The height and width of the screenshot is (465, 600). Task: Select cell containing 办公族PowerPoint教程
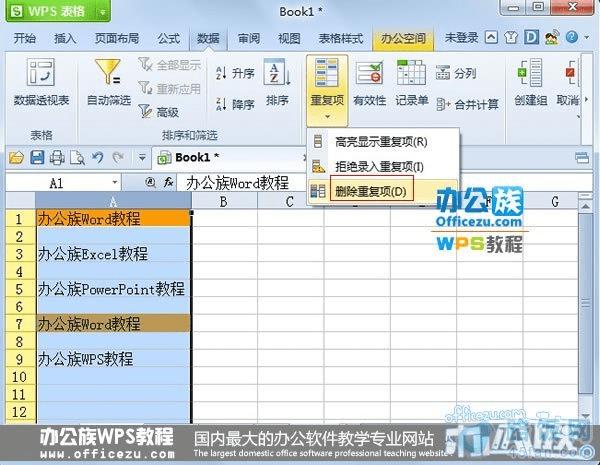(x=114, y=289)
